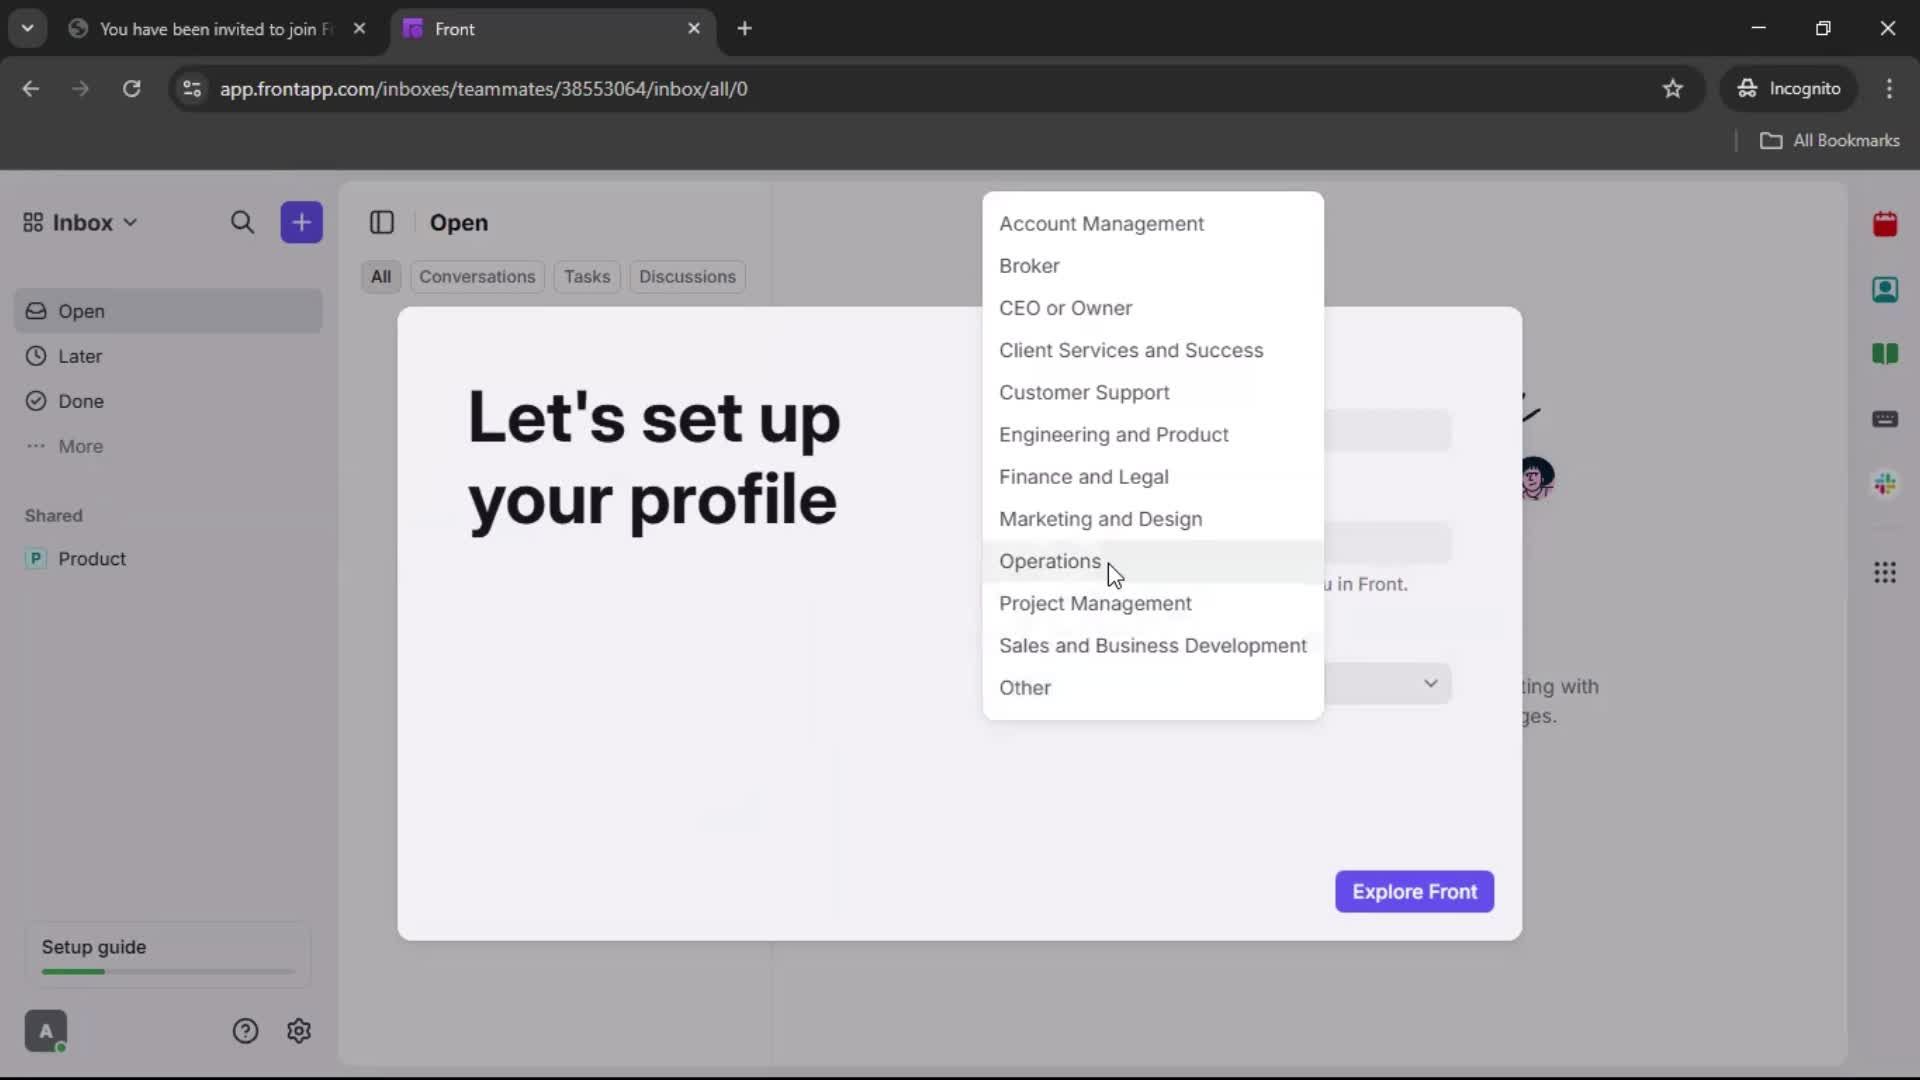Click the Explore Front button

(x=1414, y=891)
